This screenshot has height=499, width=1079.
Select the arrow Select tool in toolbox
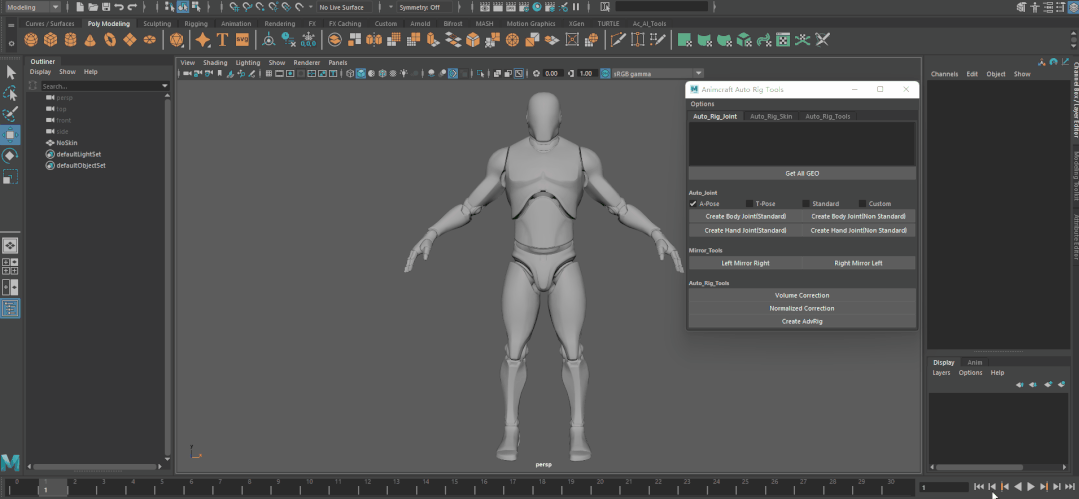coord(10,72)
